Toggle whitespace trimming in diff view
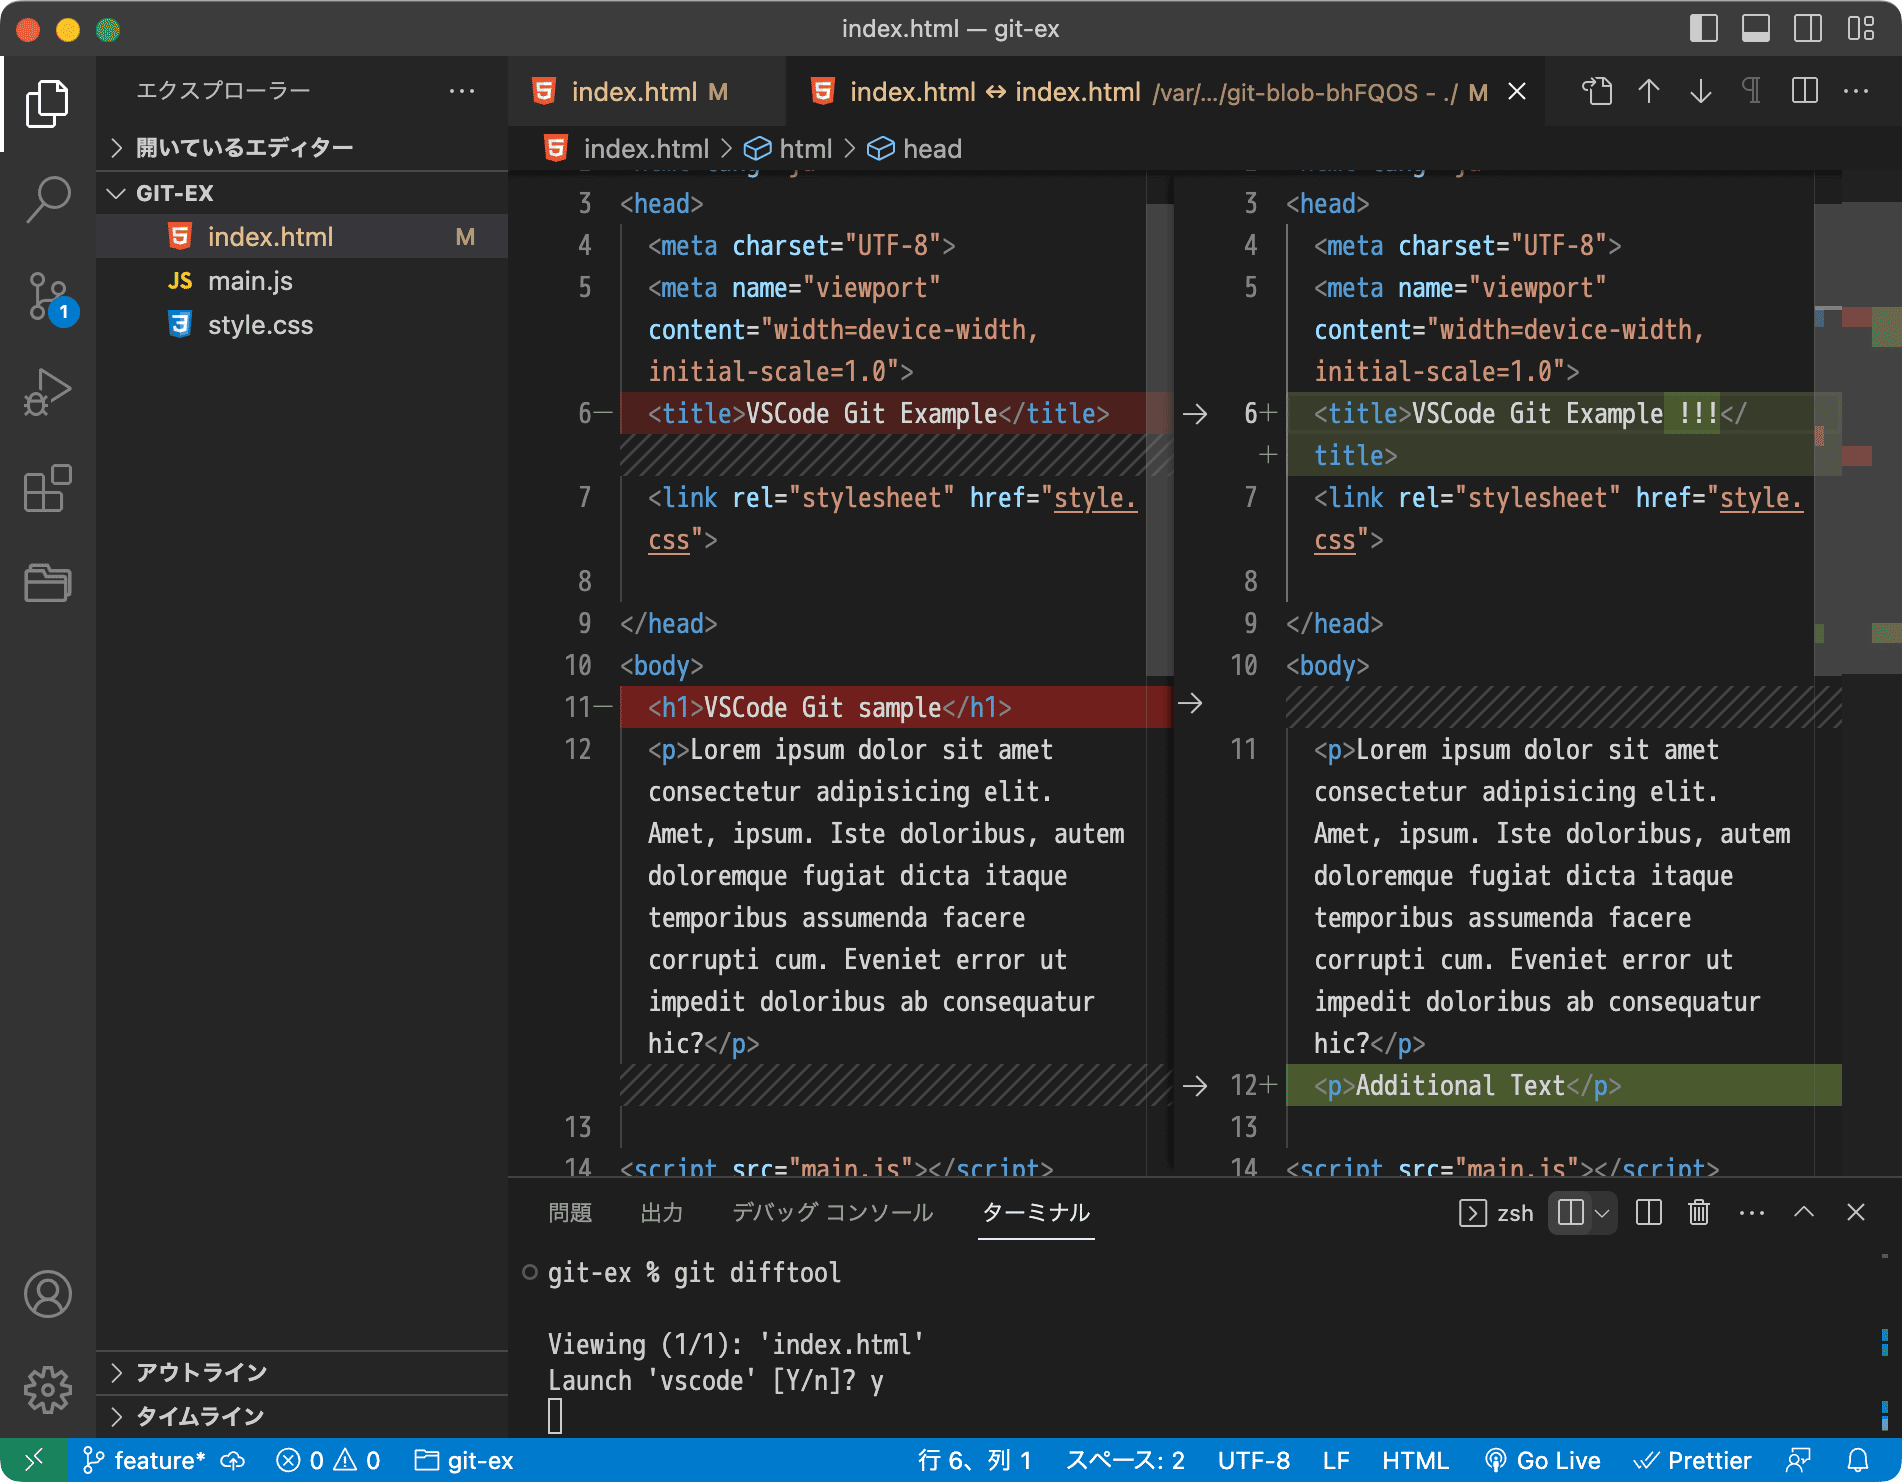 point(1752,92)
